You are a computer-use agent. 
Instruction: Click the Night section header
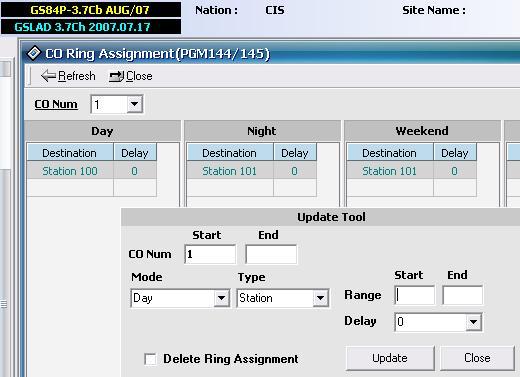pyautogui.click(x=262, y=131)
